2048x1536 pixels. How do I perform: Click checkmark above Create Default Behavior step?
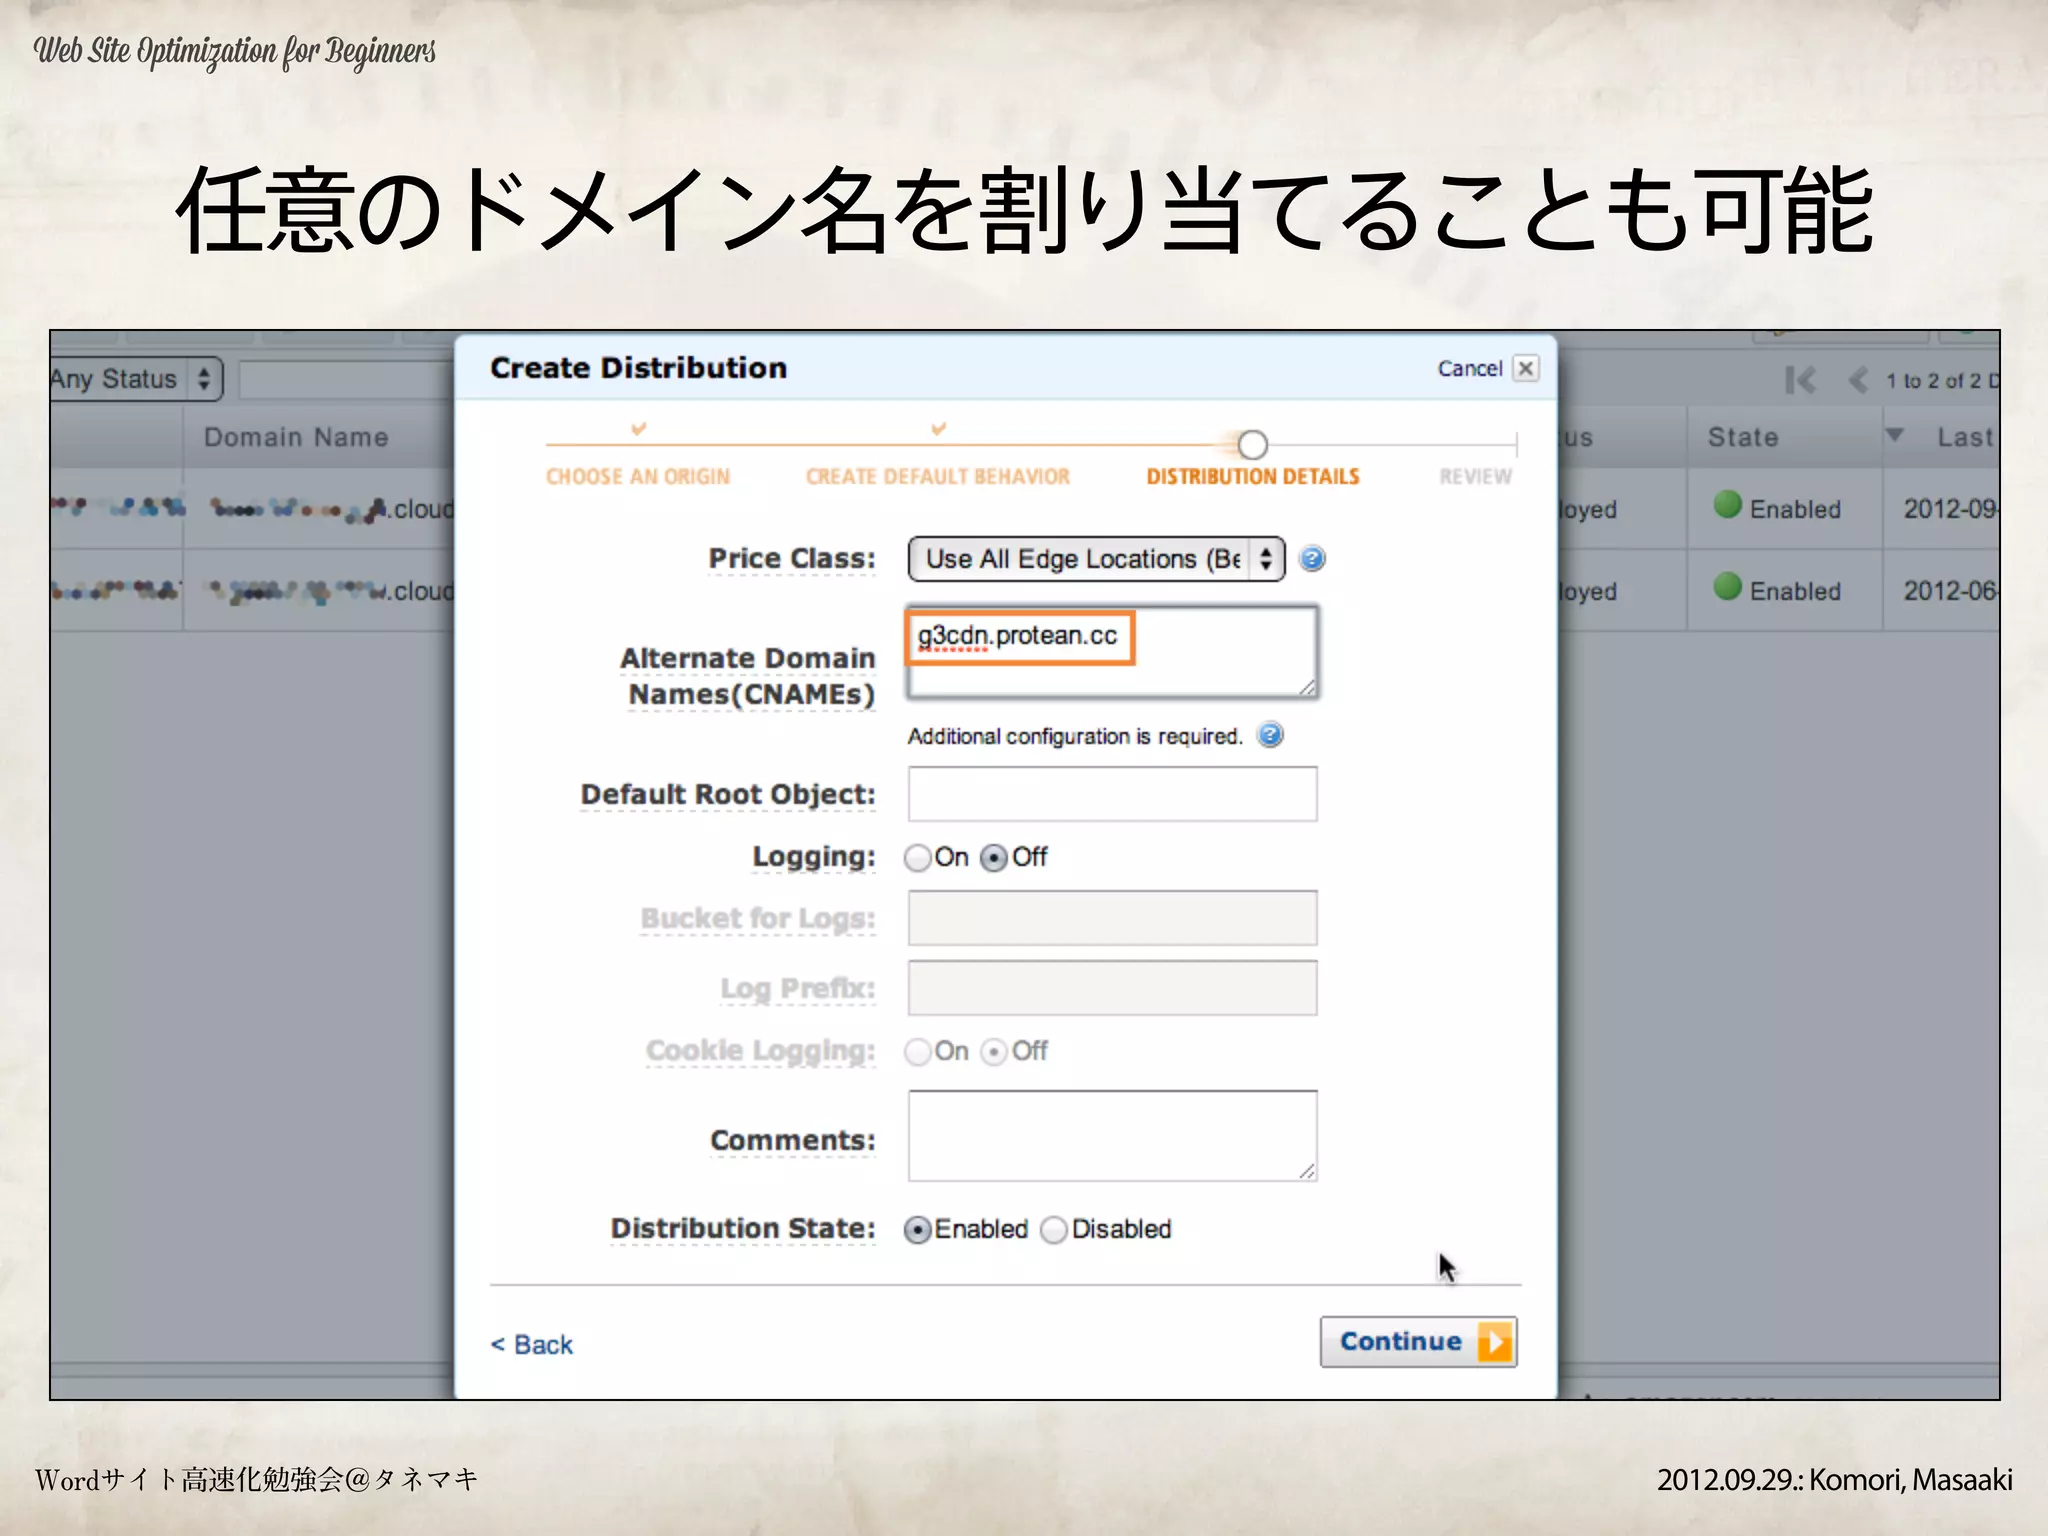click(938, 429)
